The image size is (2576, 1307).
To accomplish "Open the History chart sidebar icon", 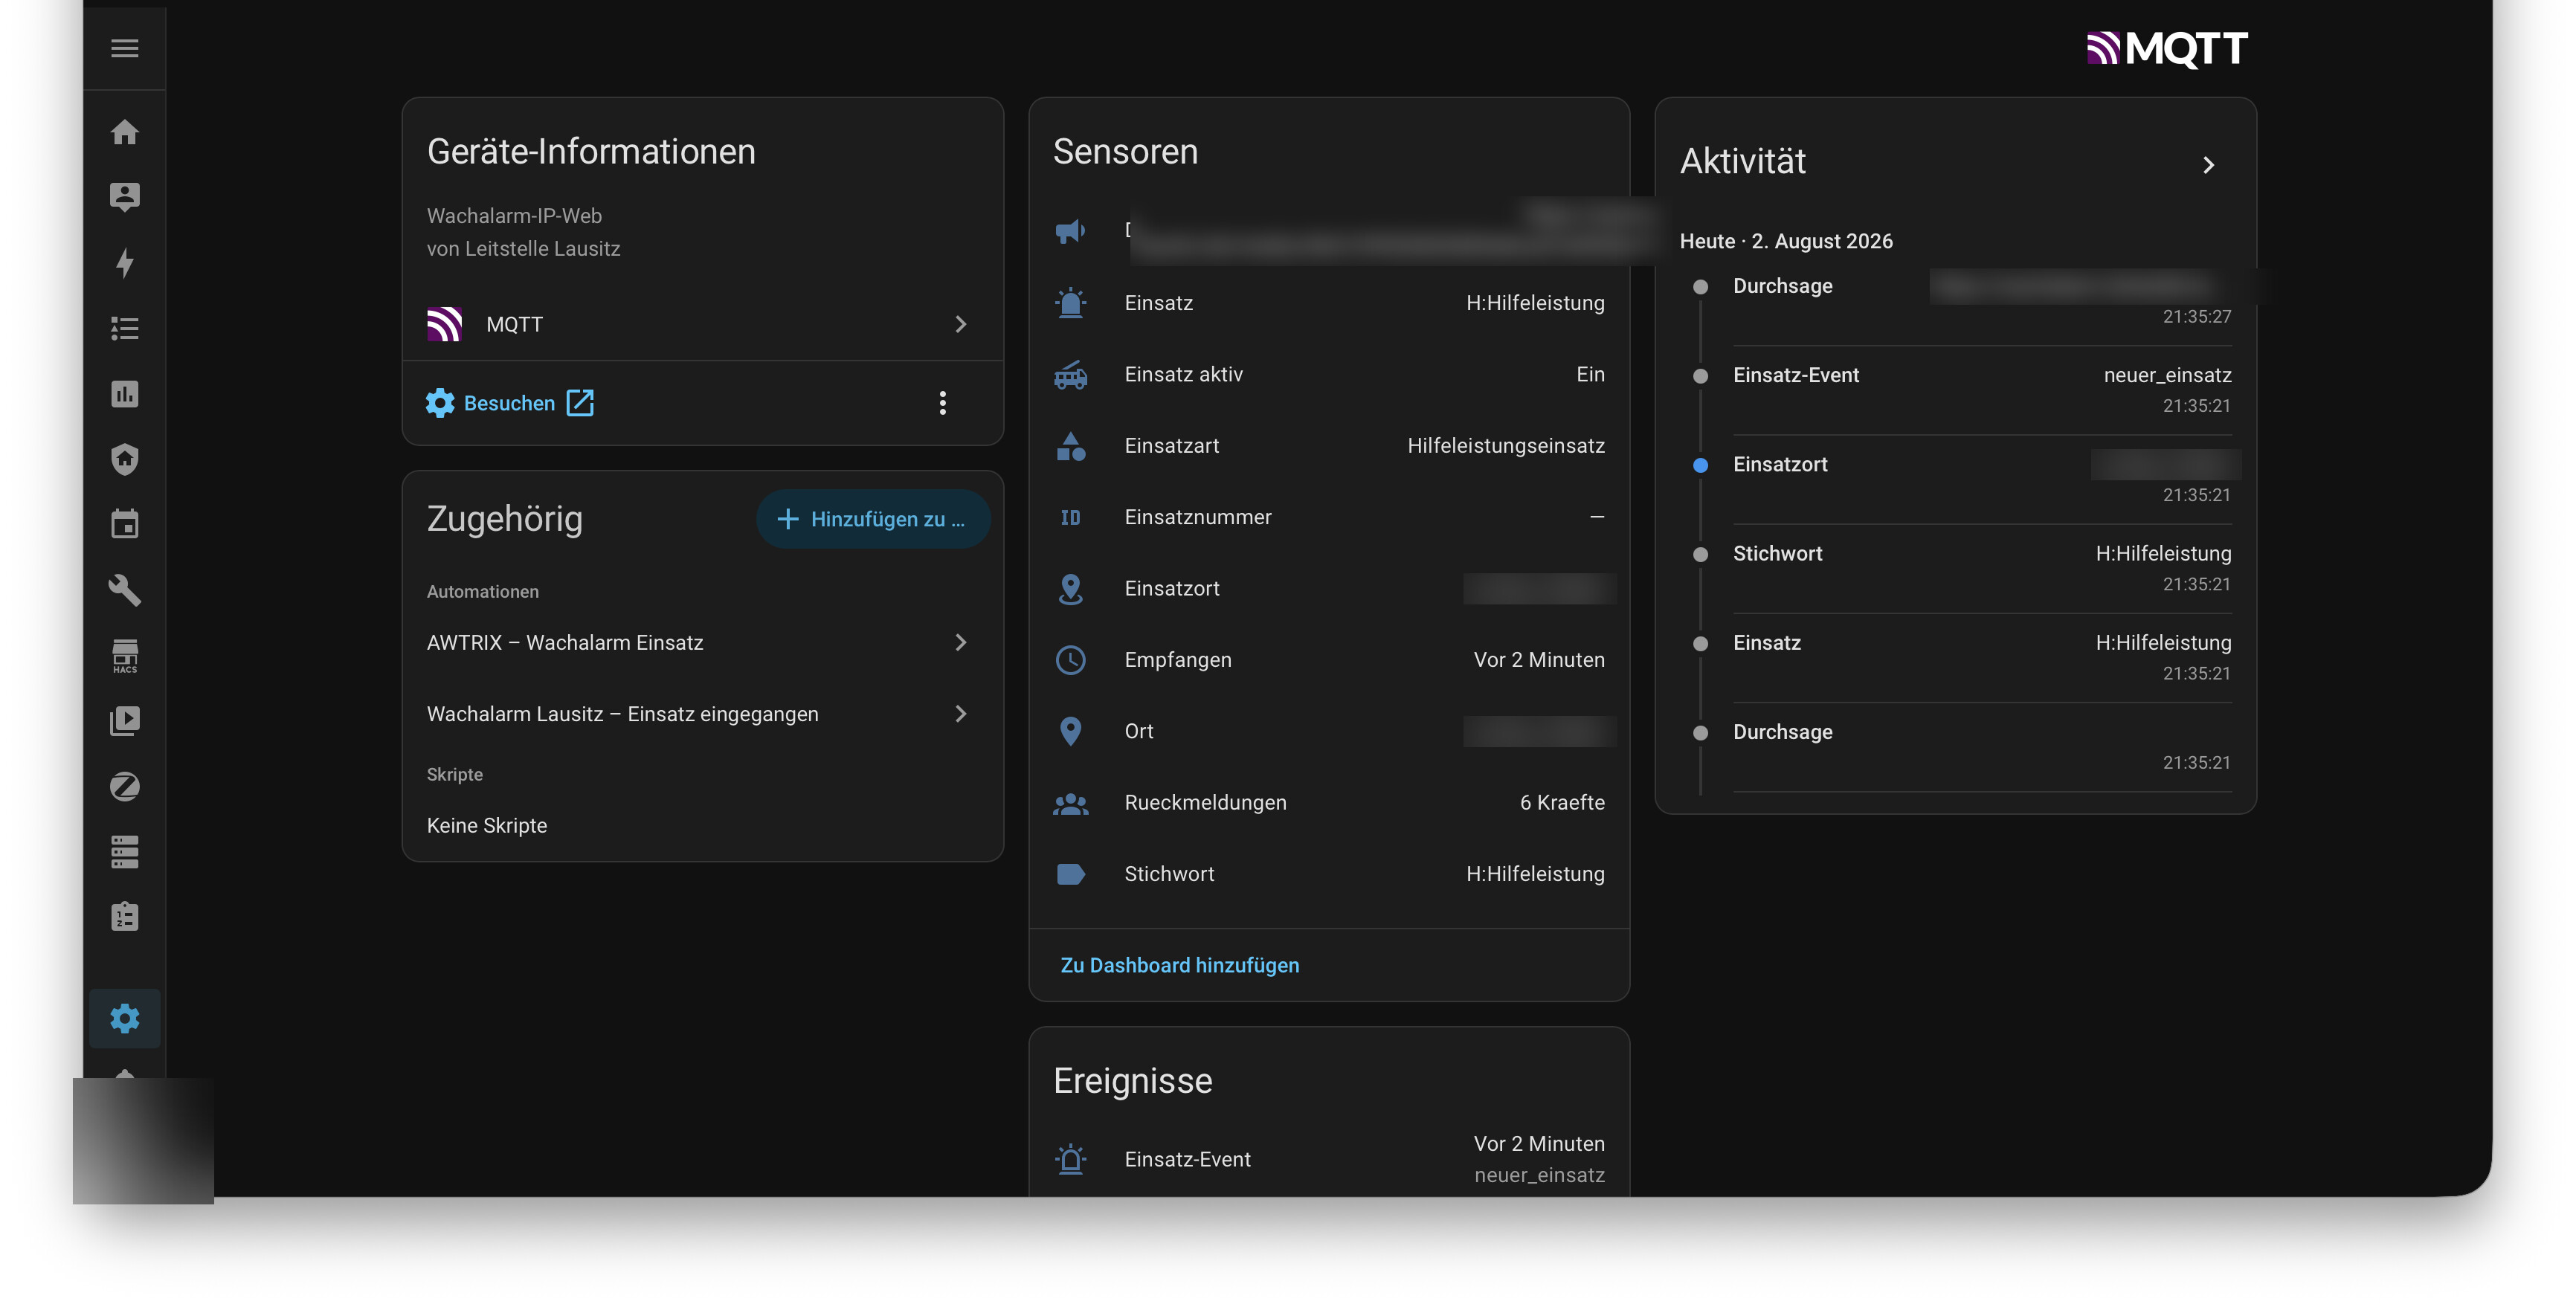I will tap(124, 394).
